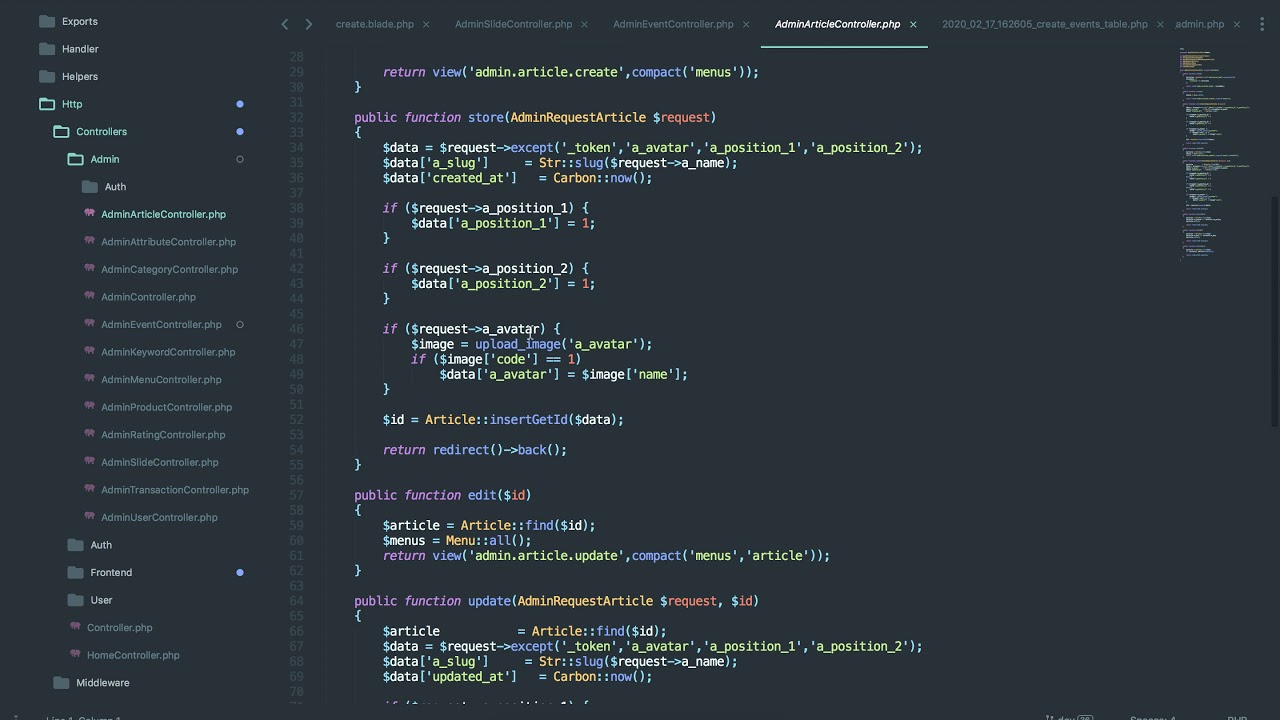
Task: Click the PHP icon beside Controller.php
Action: (76, 627)
